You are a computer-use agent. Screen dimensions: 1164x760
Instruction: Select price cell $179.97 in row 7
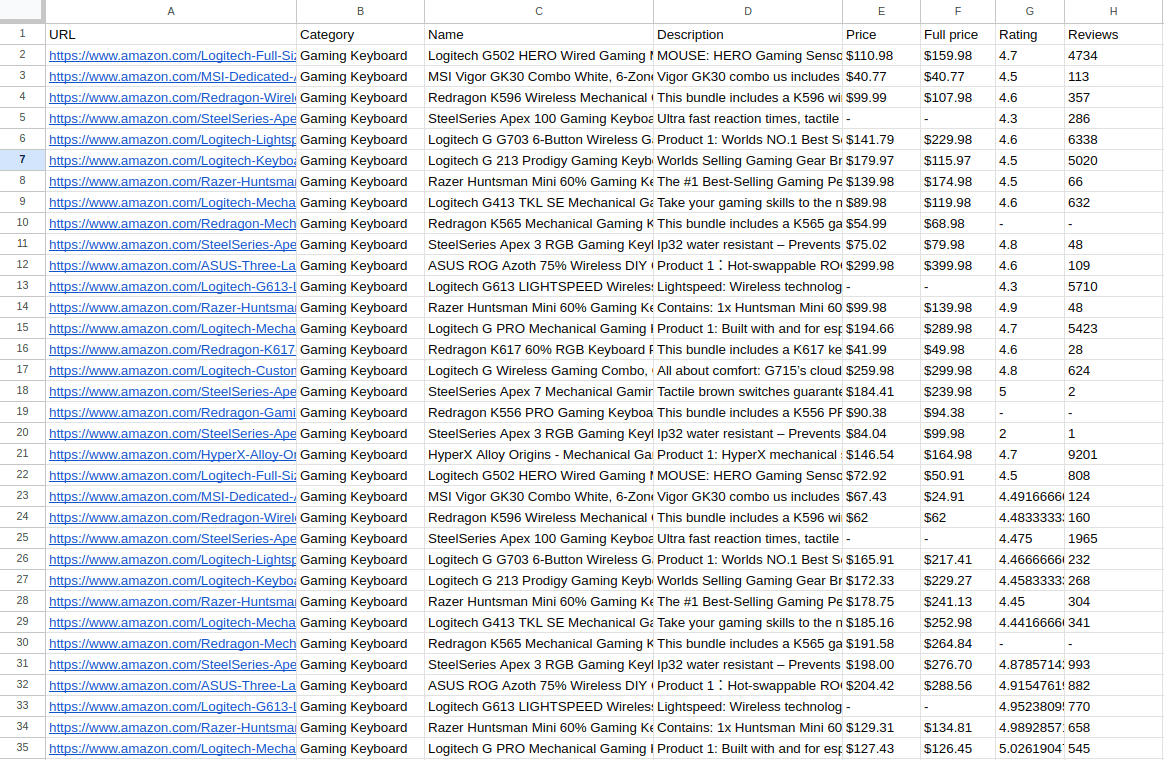(881, 160)
